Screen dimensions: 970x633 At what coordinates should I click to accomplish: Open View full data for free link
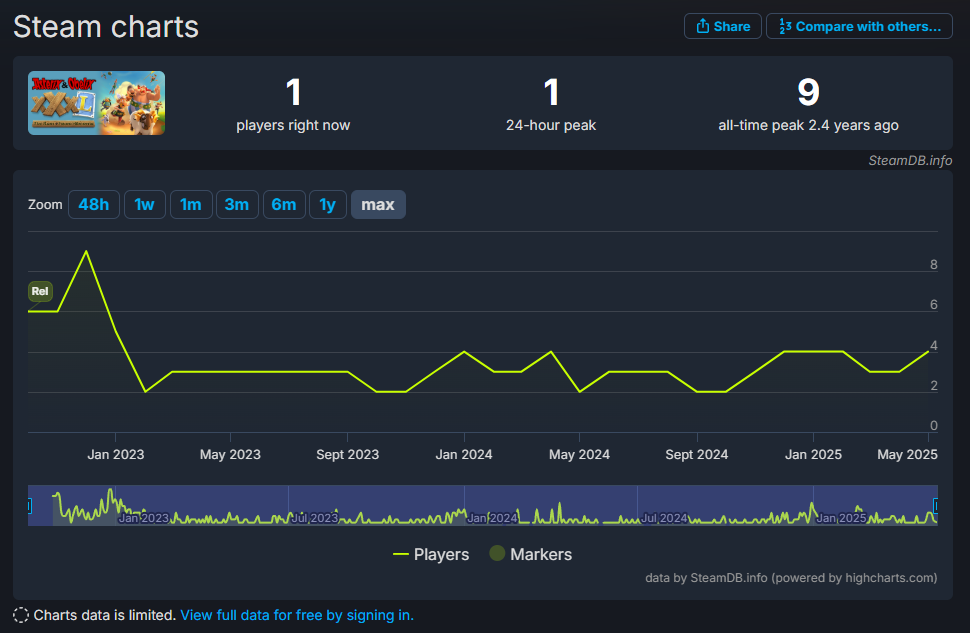coord(297,615)
